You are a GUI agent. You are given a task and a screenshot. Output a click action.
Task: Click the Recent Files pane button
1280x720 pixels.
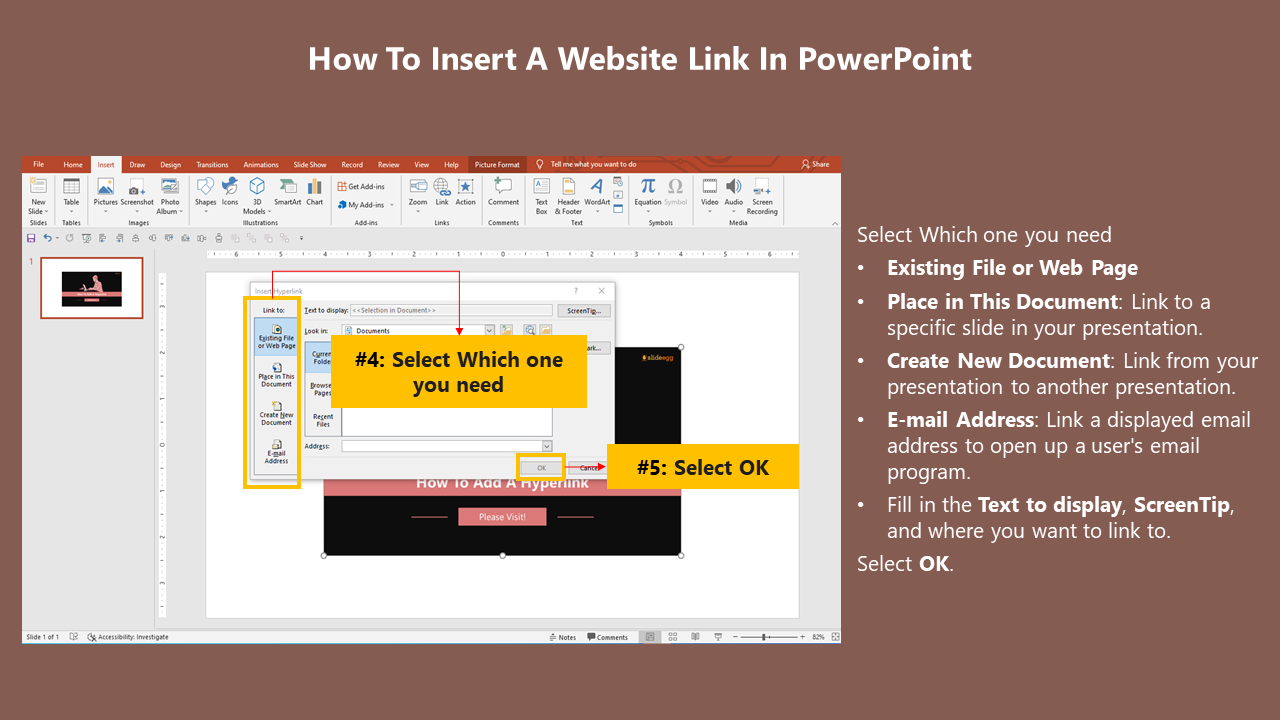click(323, 419)
